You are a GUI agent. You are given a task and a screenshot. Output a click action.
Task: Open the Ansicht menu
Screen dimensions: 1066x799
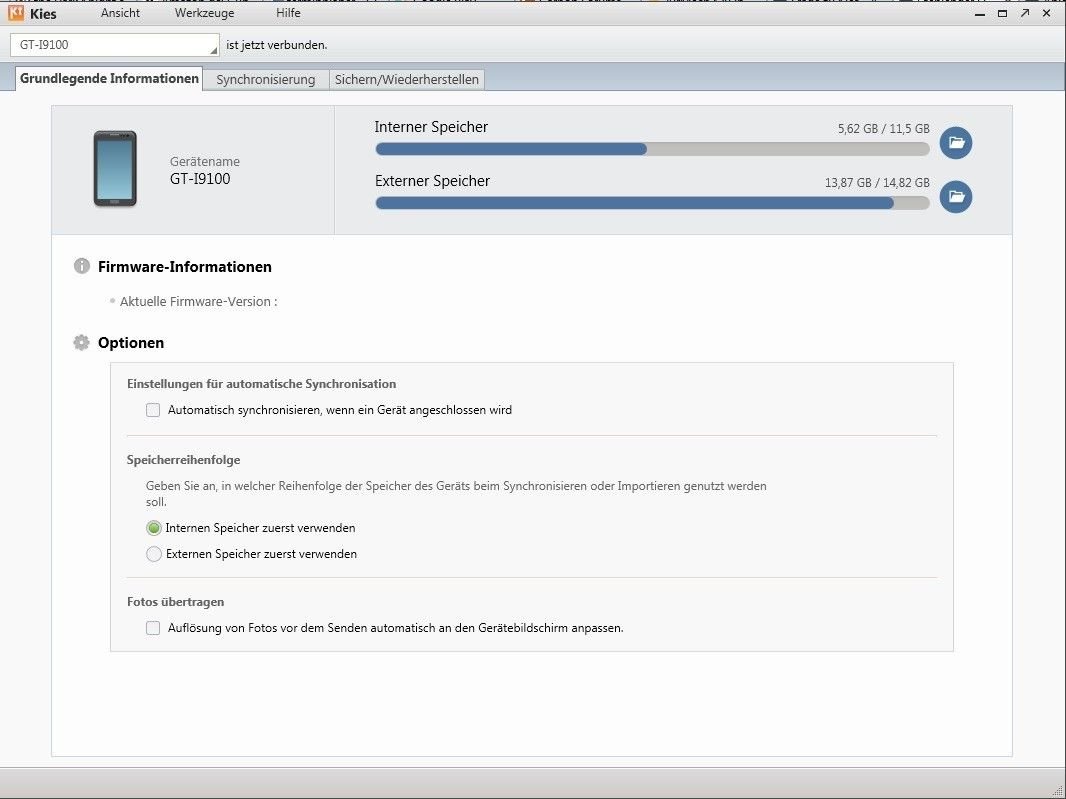tap(120, 13)
